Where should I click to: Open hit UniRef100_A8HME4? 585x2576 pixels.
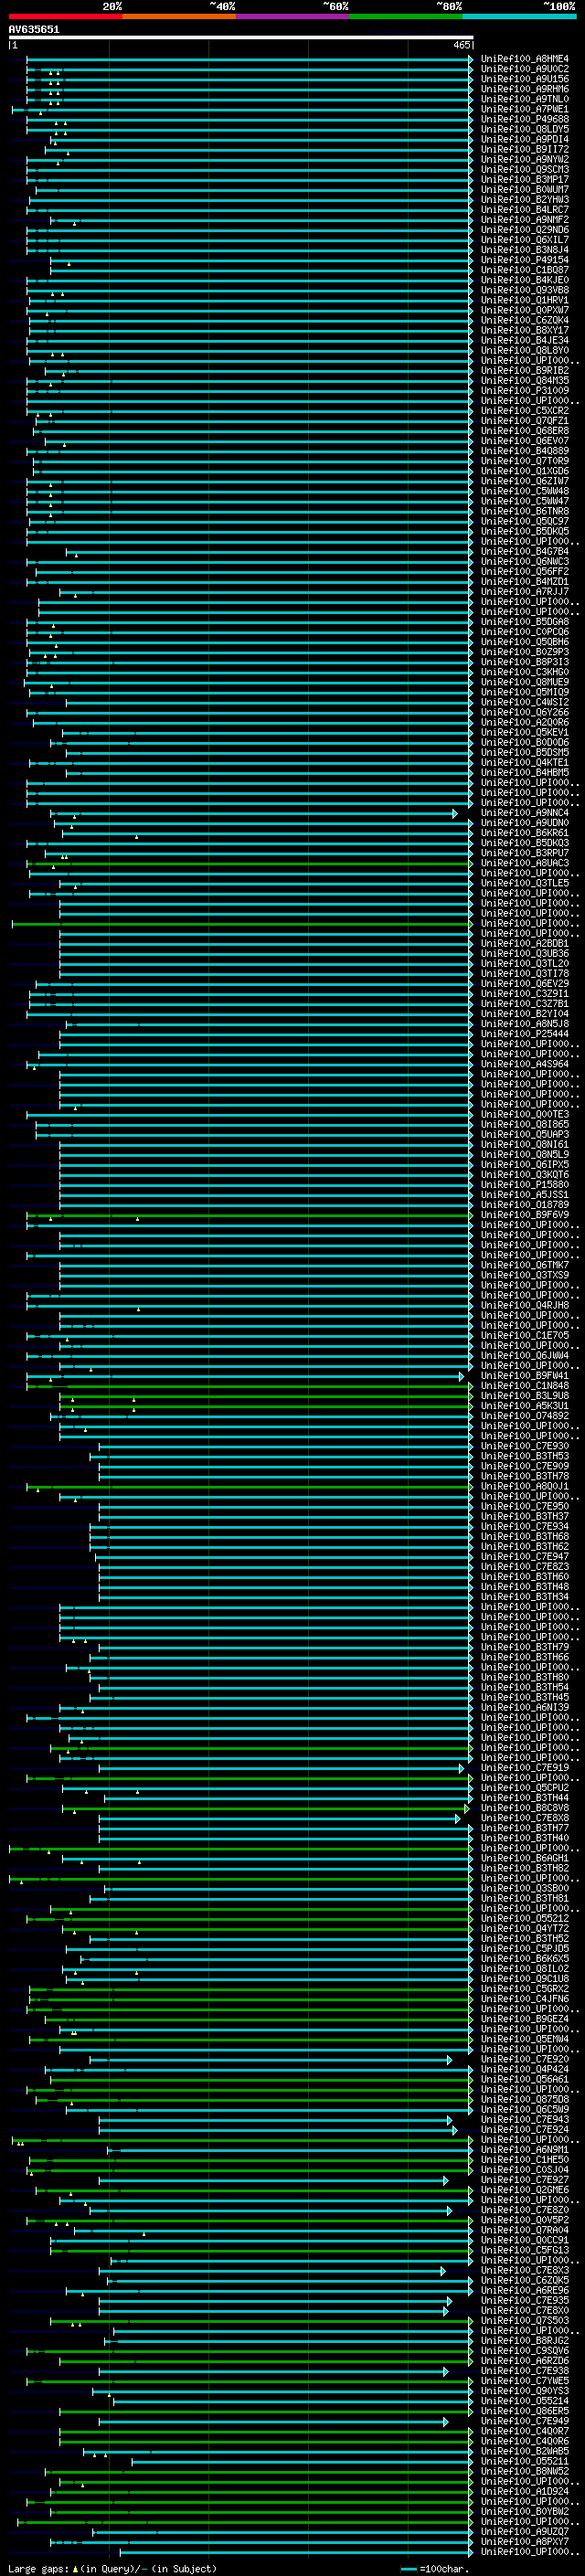coord(524,59)
